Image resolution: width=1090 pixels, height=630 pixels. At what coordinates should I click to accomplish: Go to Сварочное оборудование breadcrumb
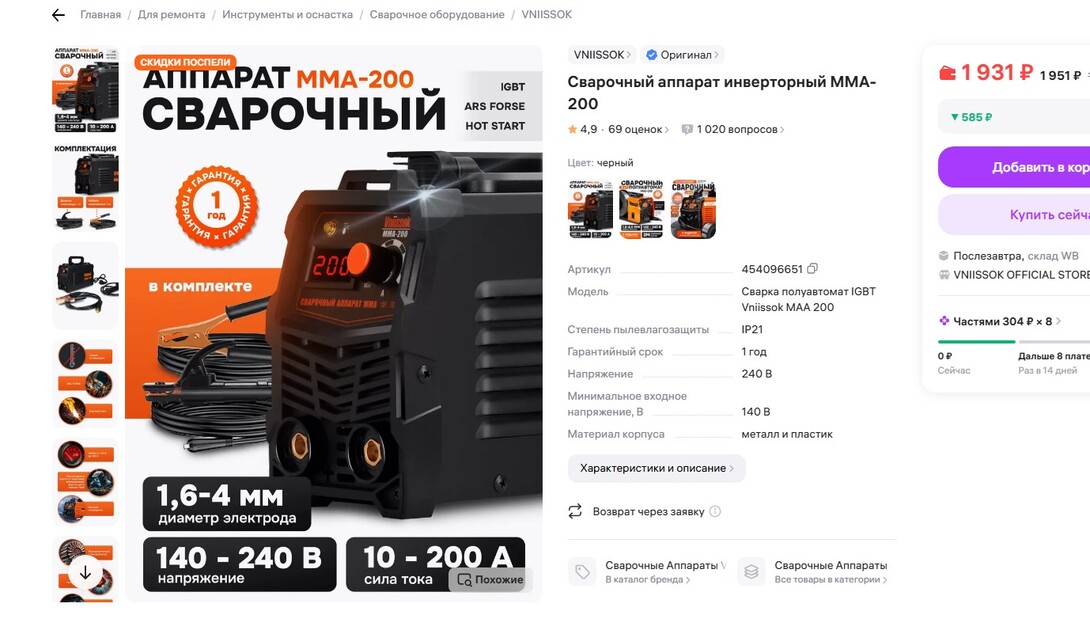click(x=437, y=15)
